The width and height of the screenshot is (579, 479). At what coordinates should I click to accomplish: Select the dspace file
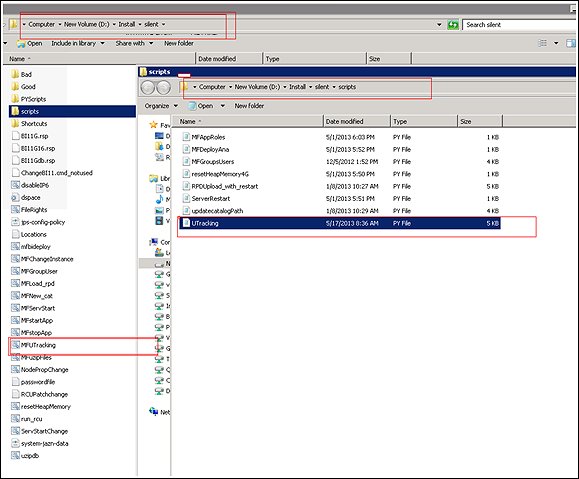click(26, 198)
